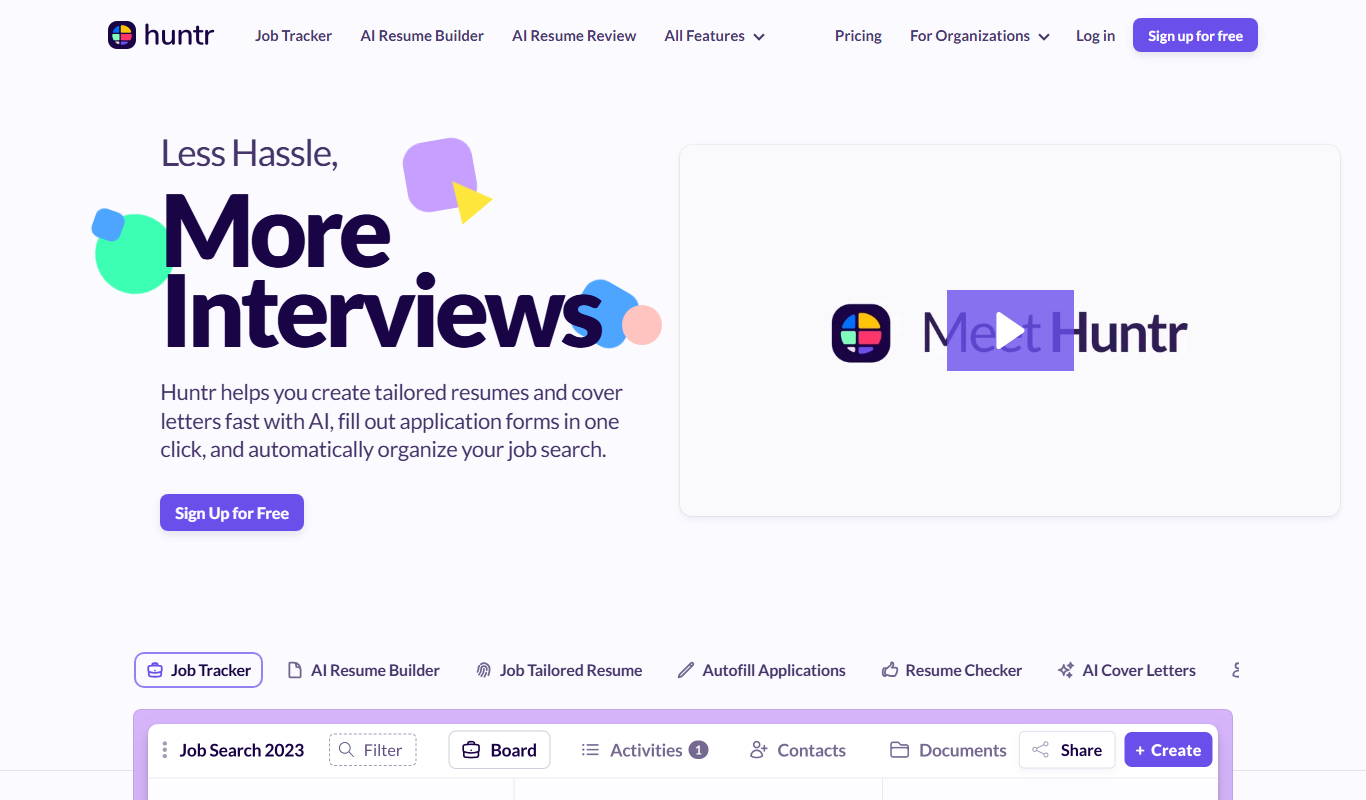Click Sign up for free in header
This screenshot has width=1366, height=800.
[1195, 35]
